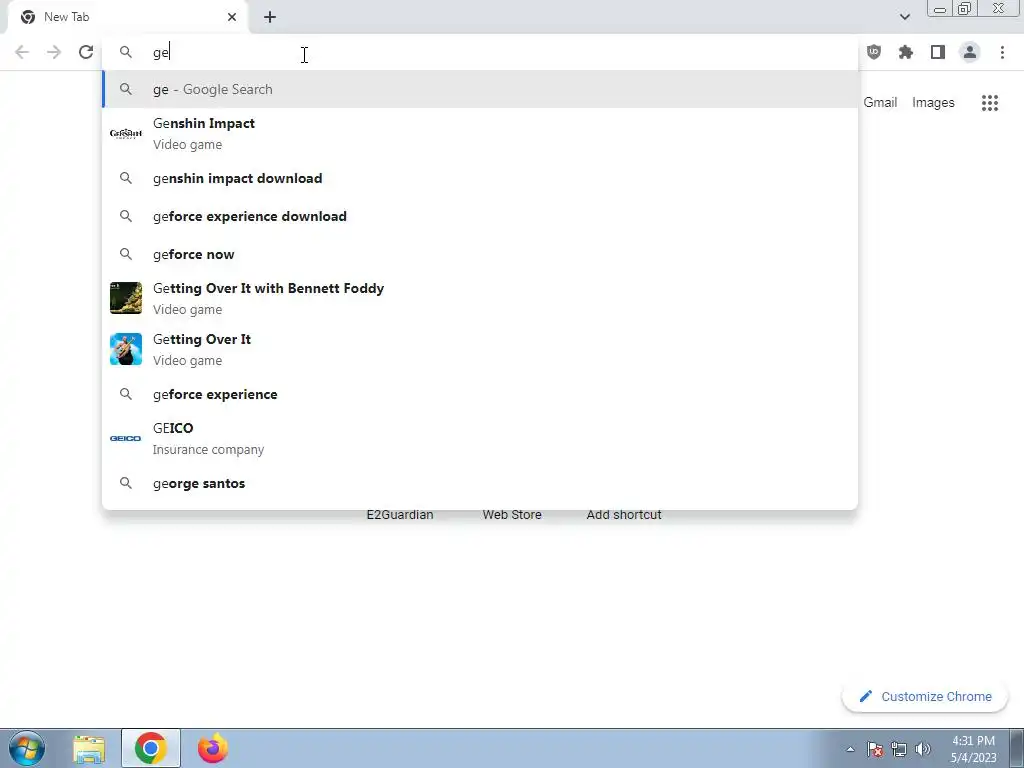Toggle the Chrome side panel

tap(938, 52)
